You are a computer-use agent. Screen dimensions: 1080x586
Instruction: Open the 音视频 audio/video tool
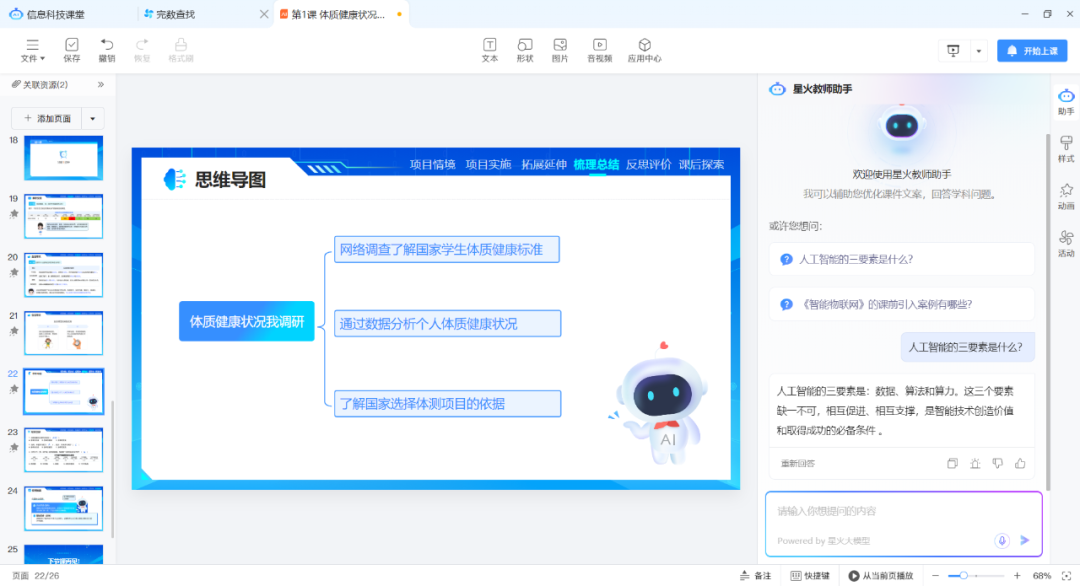(x=599, y=48)
